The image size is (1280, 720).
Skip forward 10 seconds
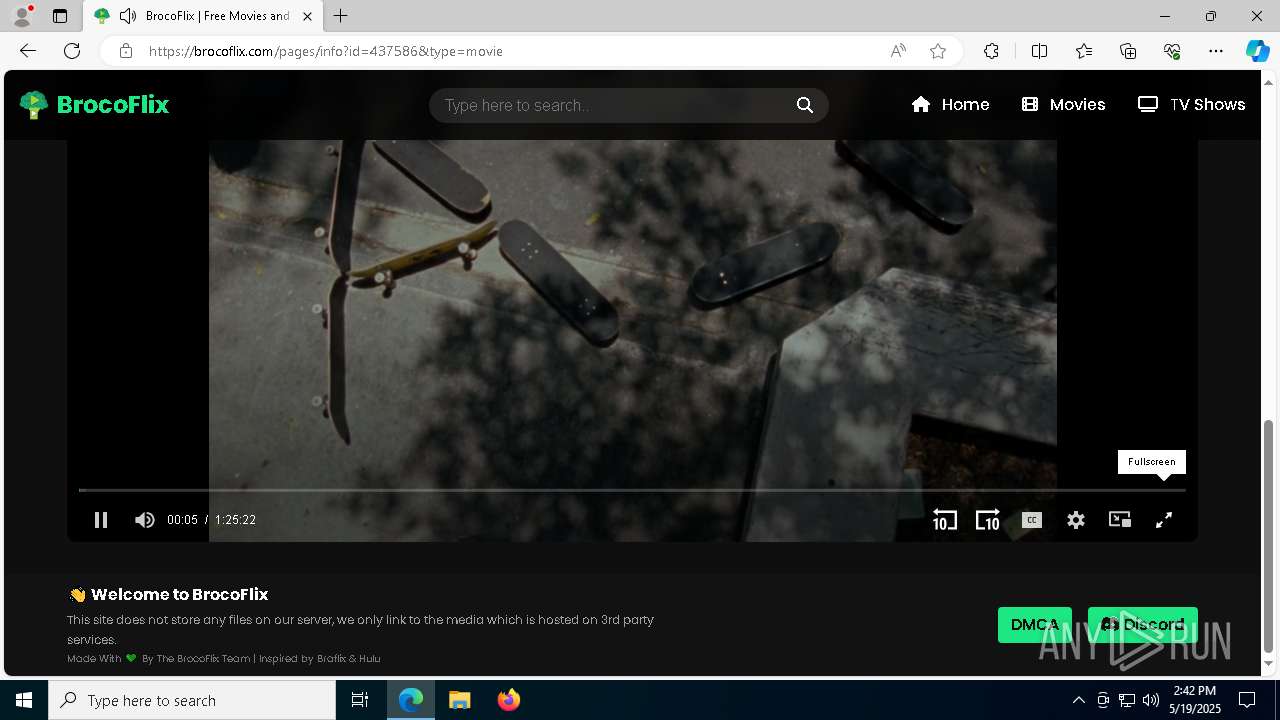988,520
